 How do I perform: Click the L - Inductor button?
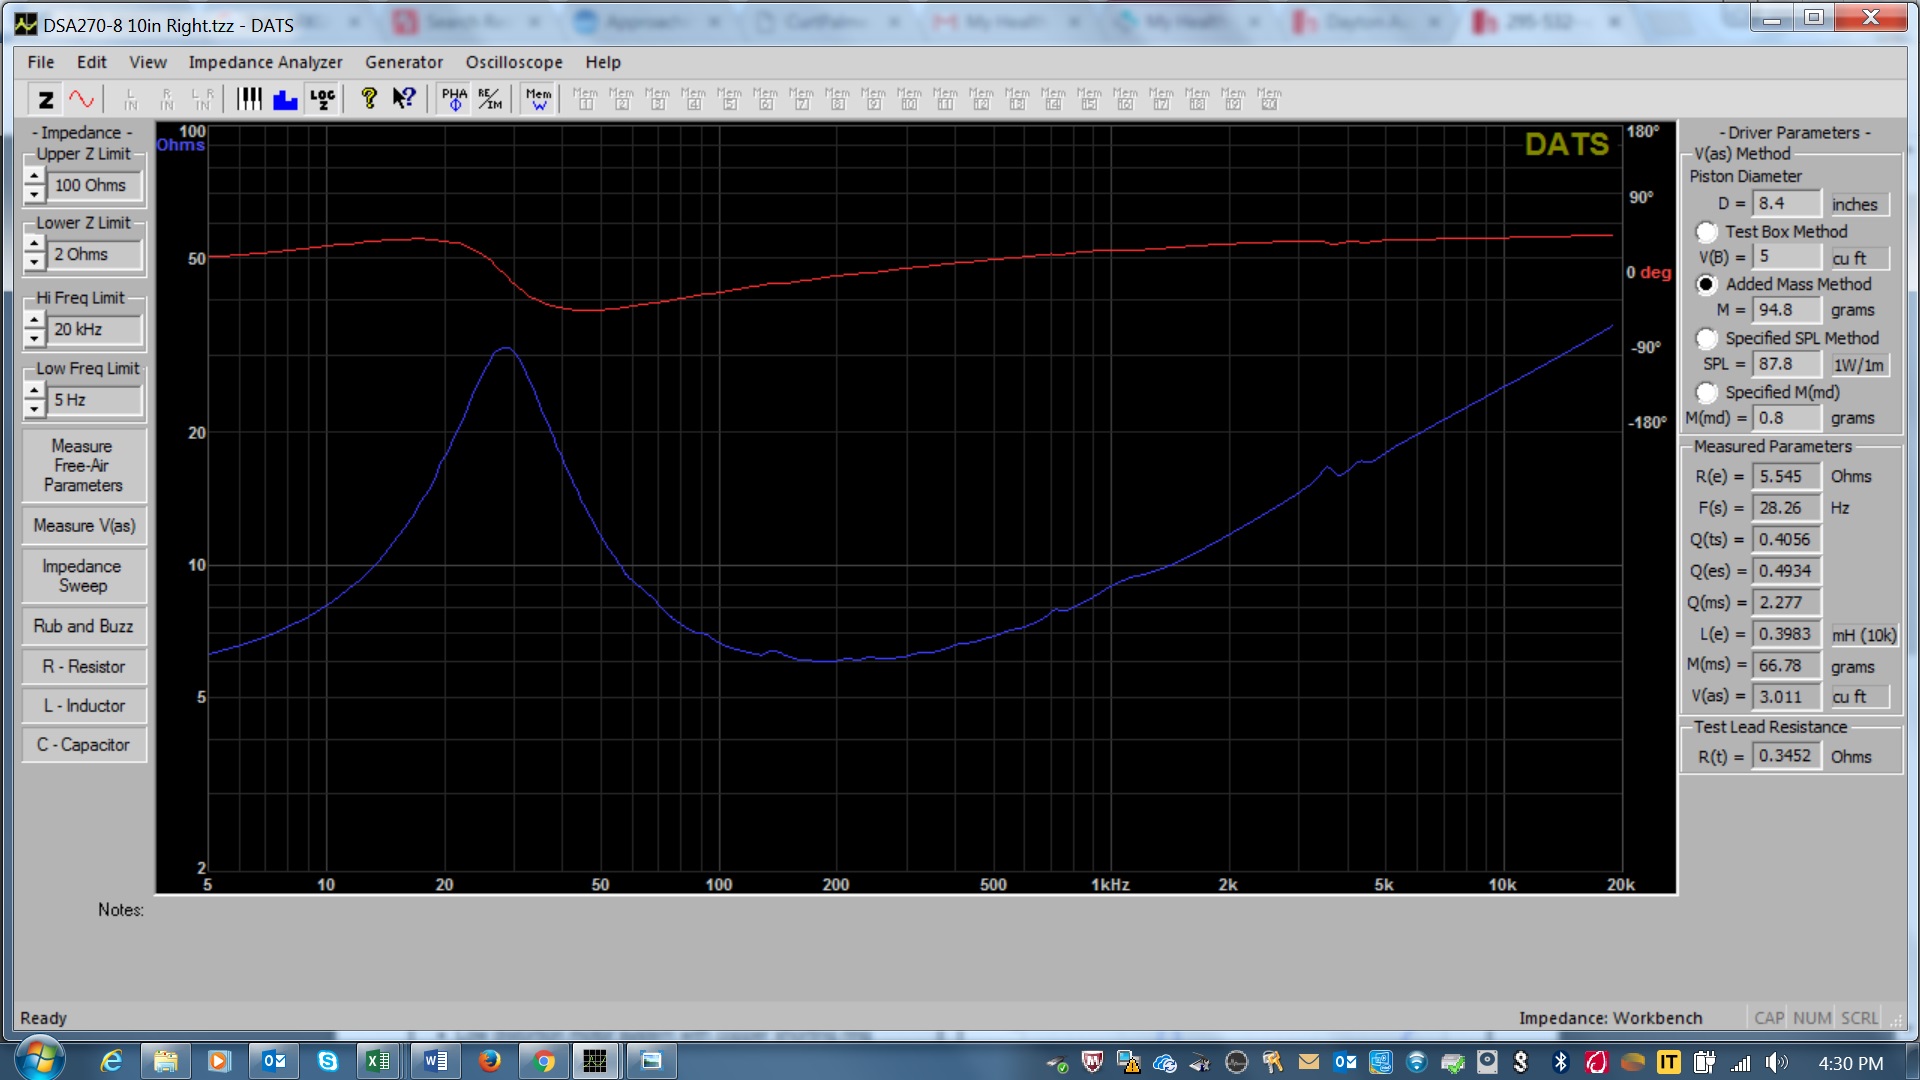click(84, 706)
